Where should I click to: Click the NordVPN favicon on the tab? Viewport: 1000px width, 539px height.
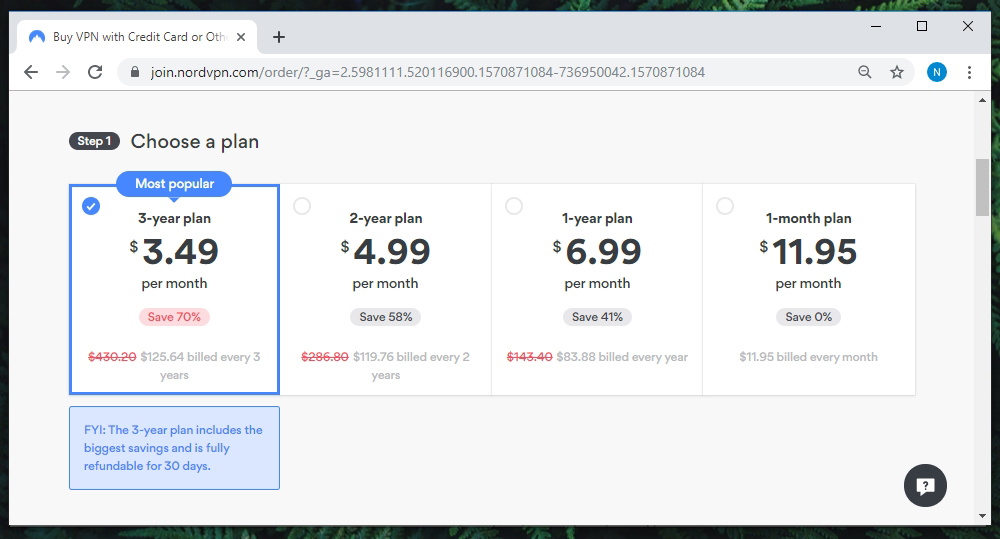37,37
